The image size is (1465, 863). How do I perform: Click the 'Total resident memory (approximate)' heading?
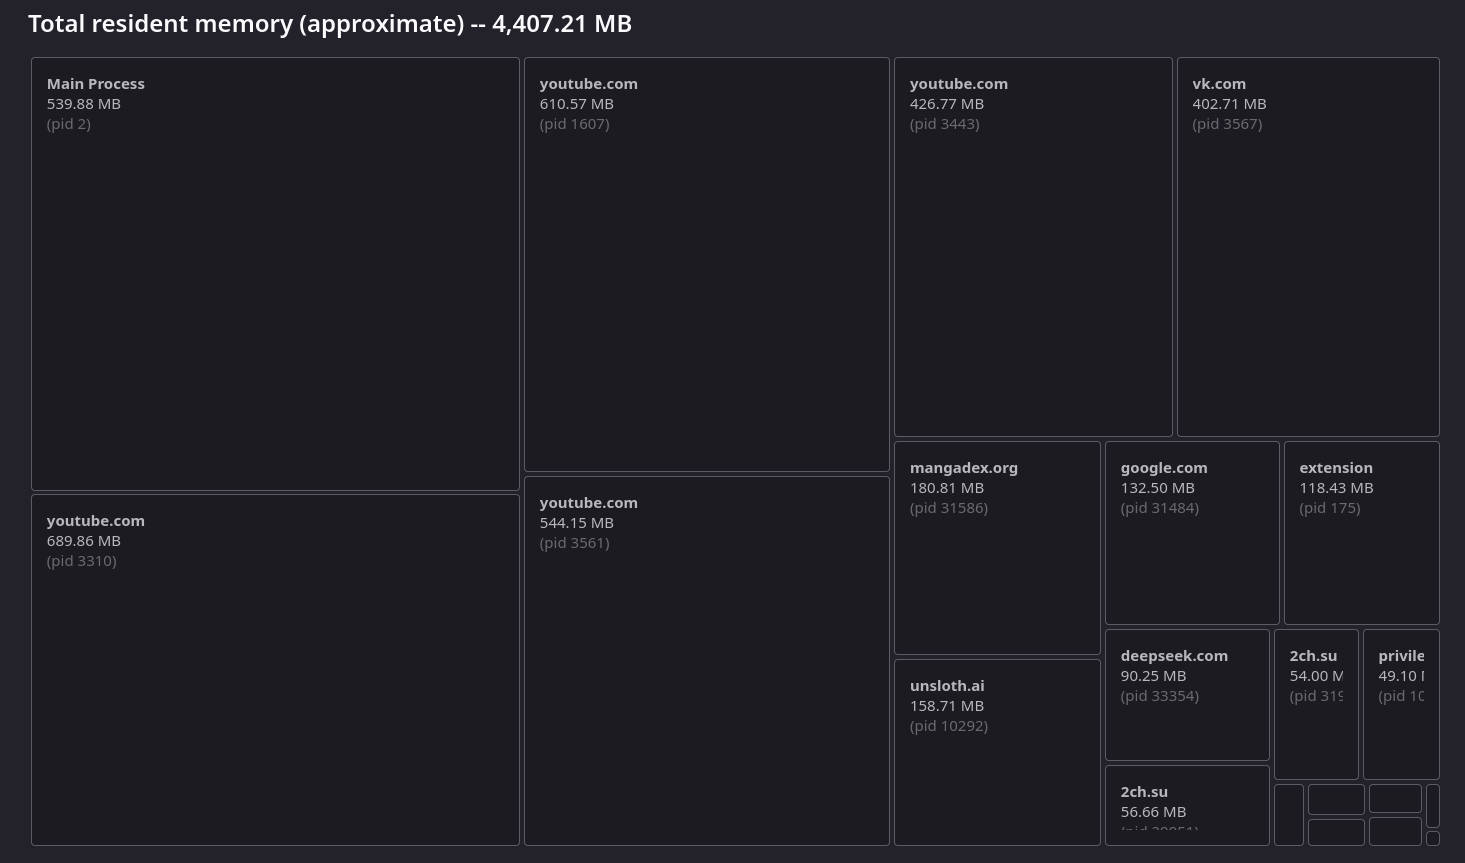pyautogui.click(x=330, y=24)
